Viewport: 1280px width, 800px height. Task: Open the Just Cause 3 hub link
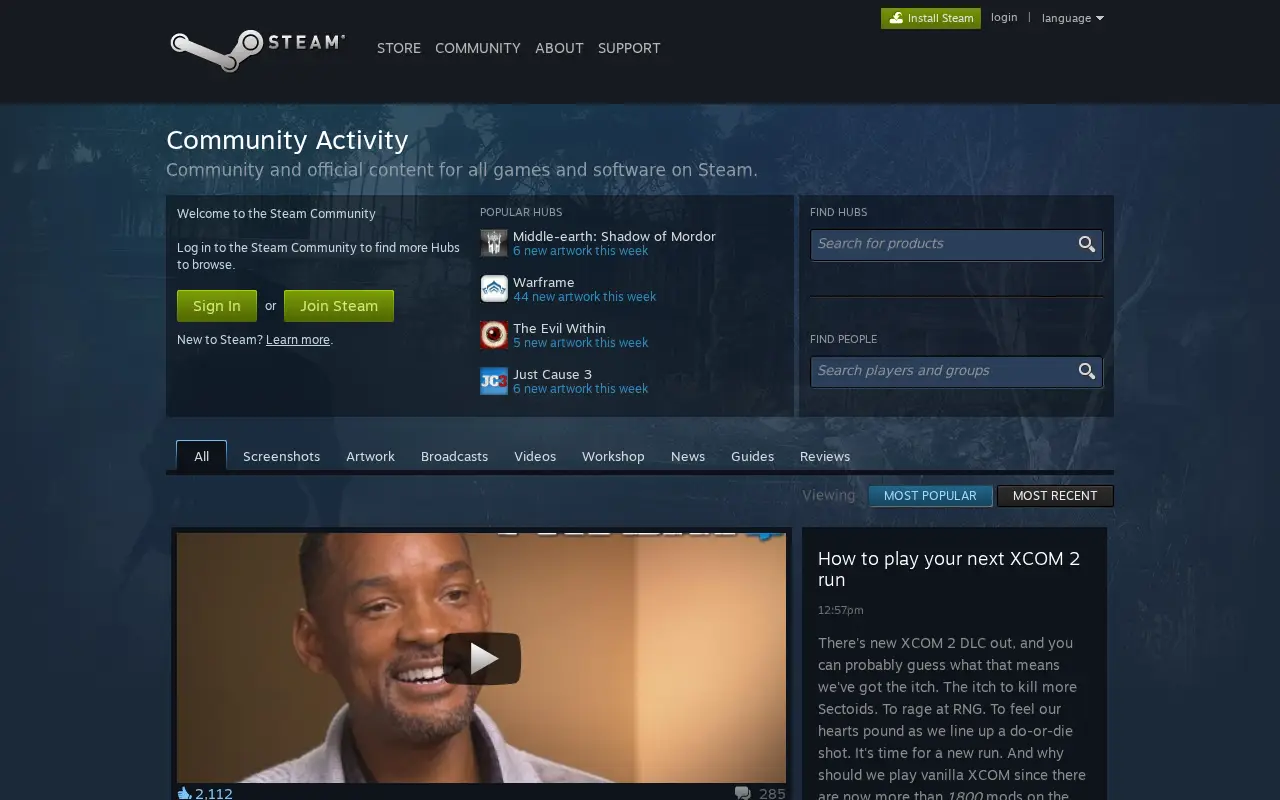552,374
